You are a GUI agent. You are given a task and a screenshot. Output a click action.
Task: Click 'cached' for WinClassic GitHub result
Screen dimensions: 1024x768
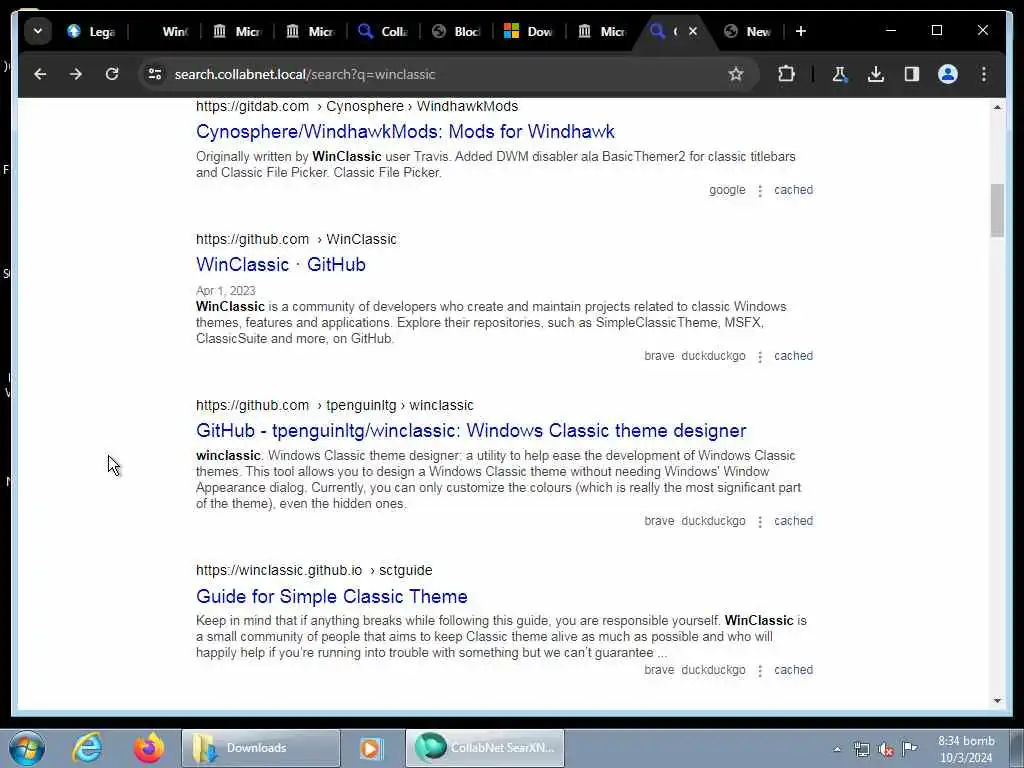click(793, 356)
